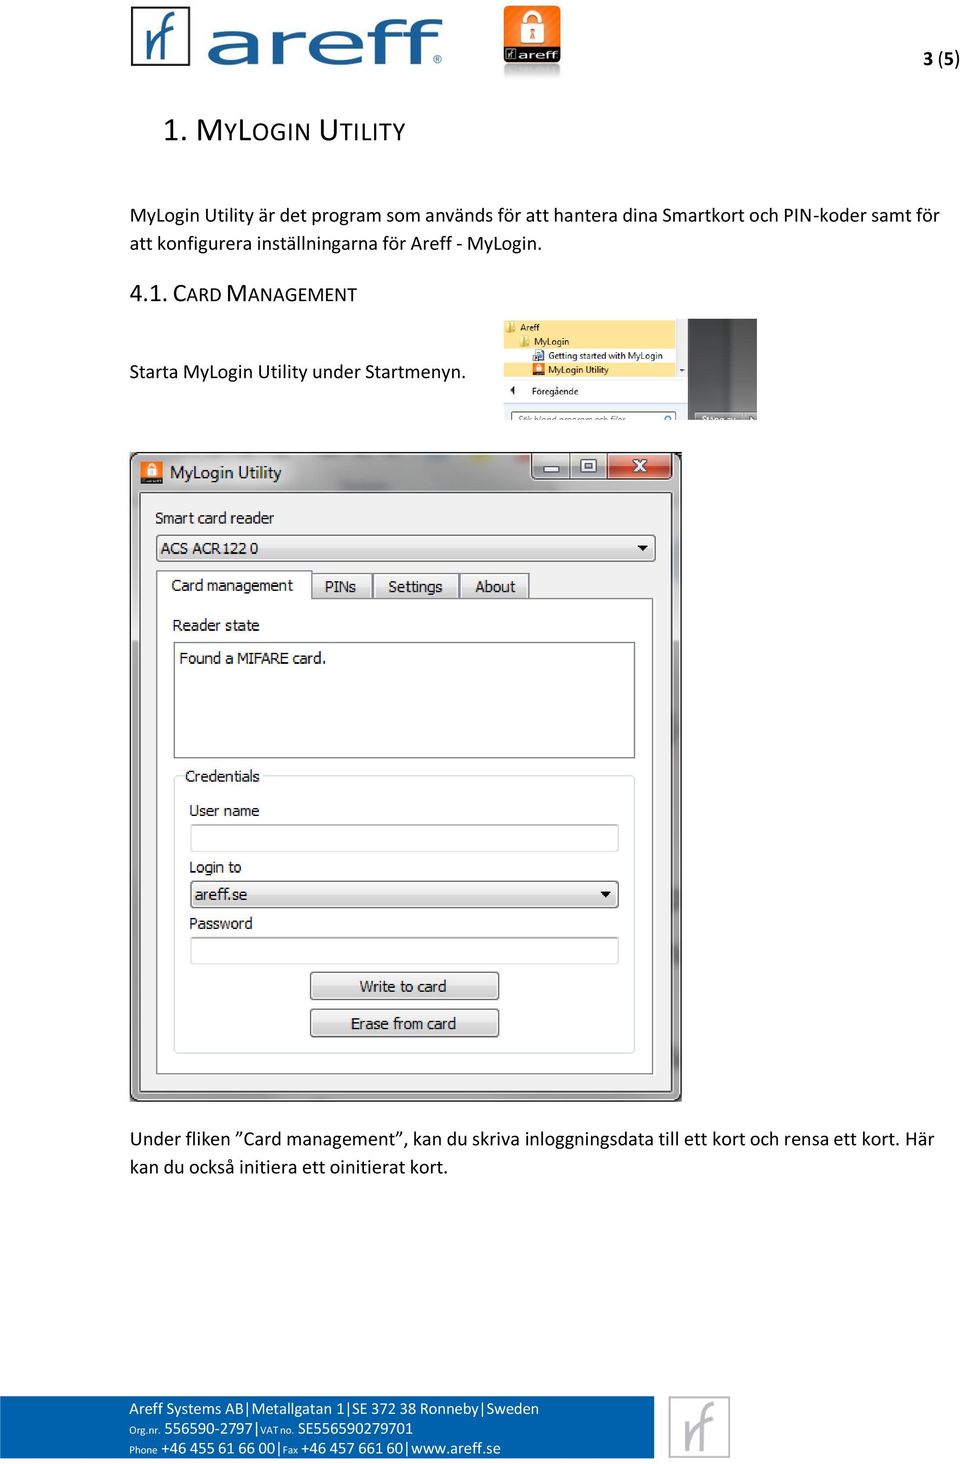Click the Write to card button
This screenshot has width=960, height=1464.
(x=404, y=986)
